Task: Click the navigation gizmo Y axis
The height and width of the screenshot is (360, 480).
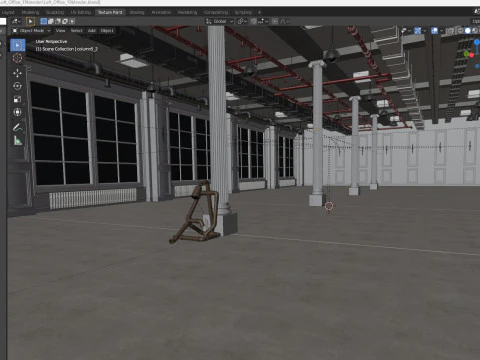Action: pyautogui.click(x=466, y=54)
